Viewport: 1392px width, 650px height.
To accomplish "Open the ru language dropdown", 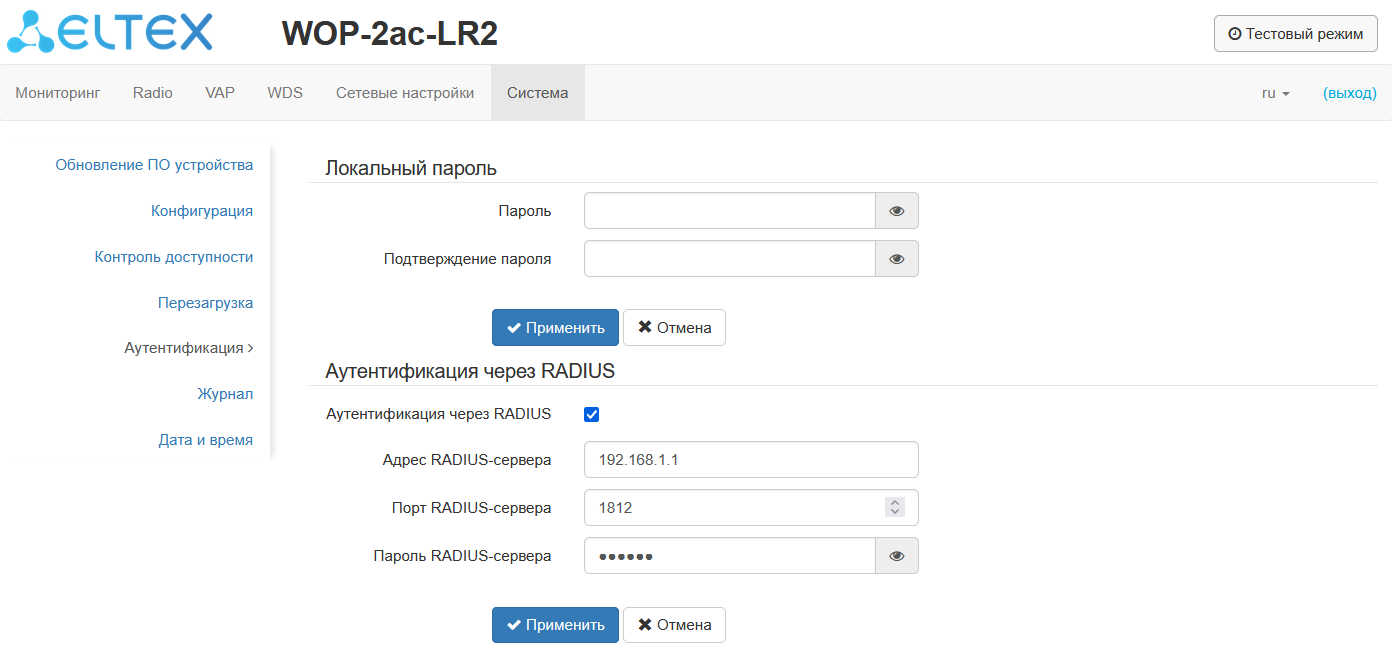I will tap(1275, 93).
